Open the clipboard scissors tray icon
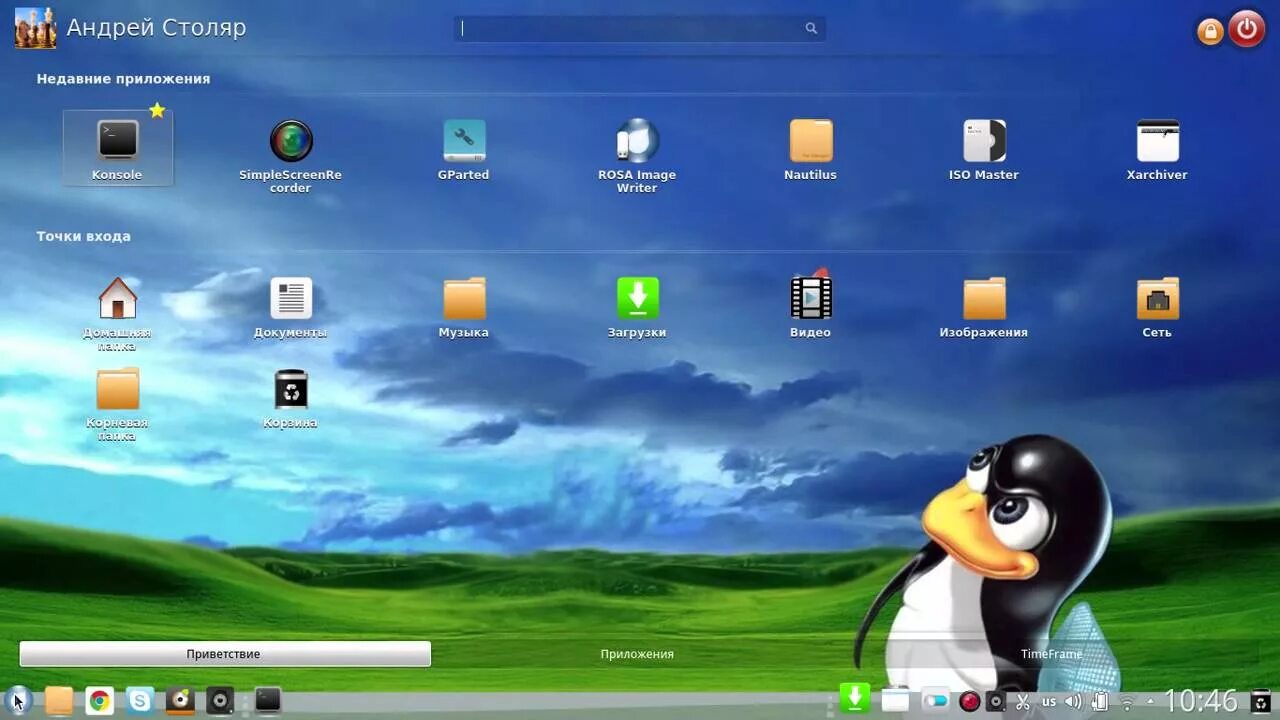Screen dimensions: 1280x720 click(1023, 702)
